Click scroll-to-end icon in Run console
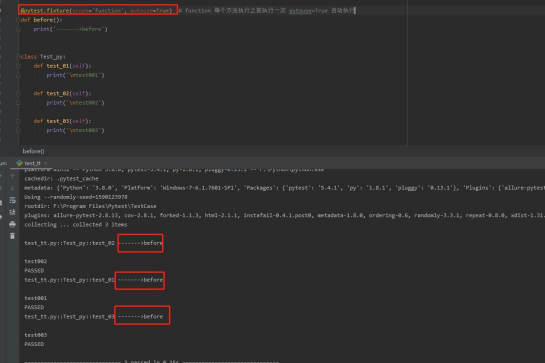Viewport: 545px width, 363px height. (13, 212)
